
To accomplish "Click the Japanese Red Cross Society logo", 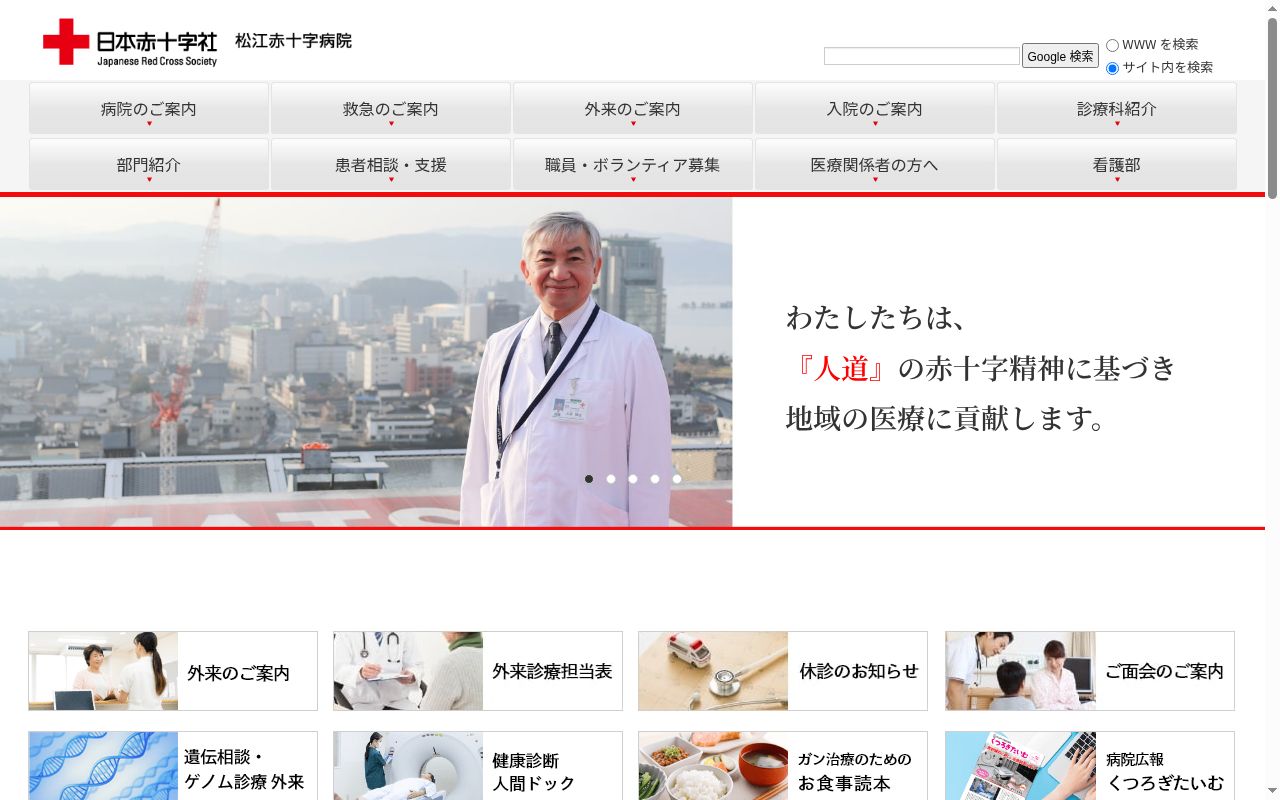I will 130,42.
